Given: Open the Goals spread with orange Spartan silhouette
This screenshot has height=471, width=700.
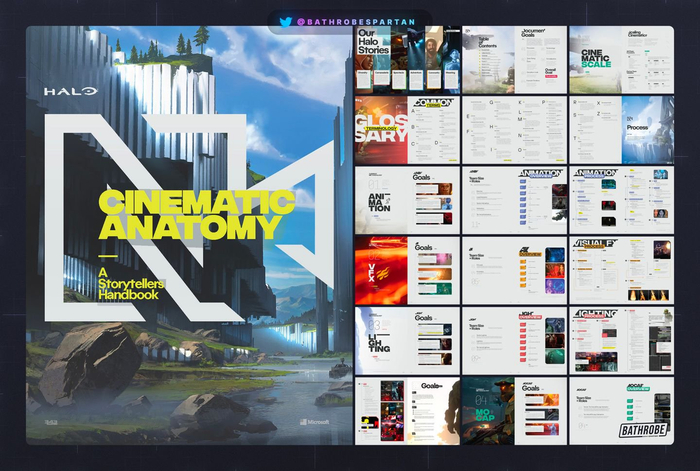Looking at the screenshot, I should point(407,411).
